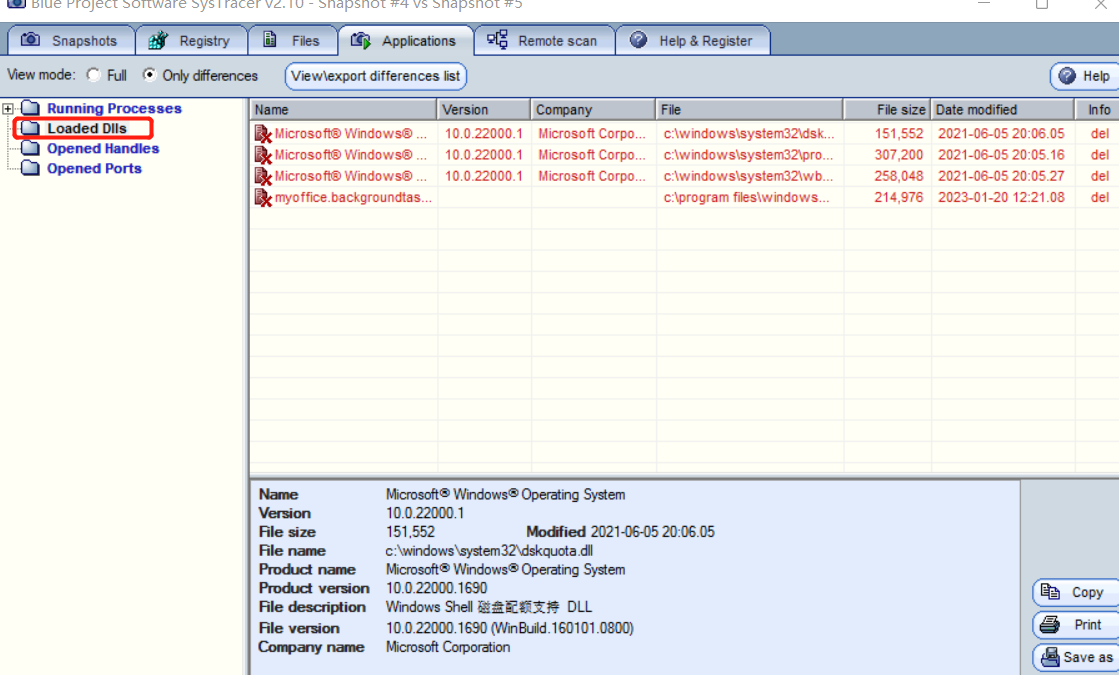Screen dimensions: 1119x675
Task: Click del info cell in myoffice row
Action: 1100,198
